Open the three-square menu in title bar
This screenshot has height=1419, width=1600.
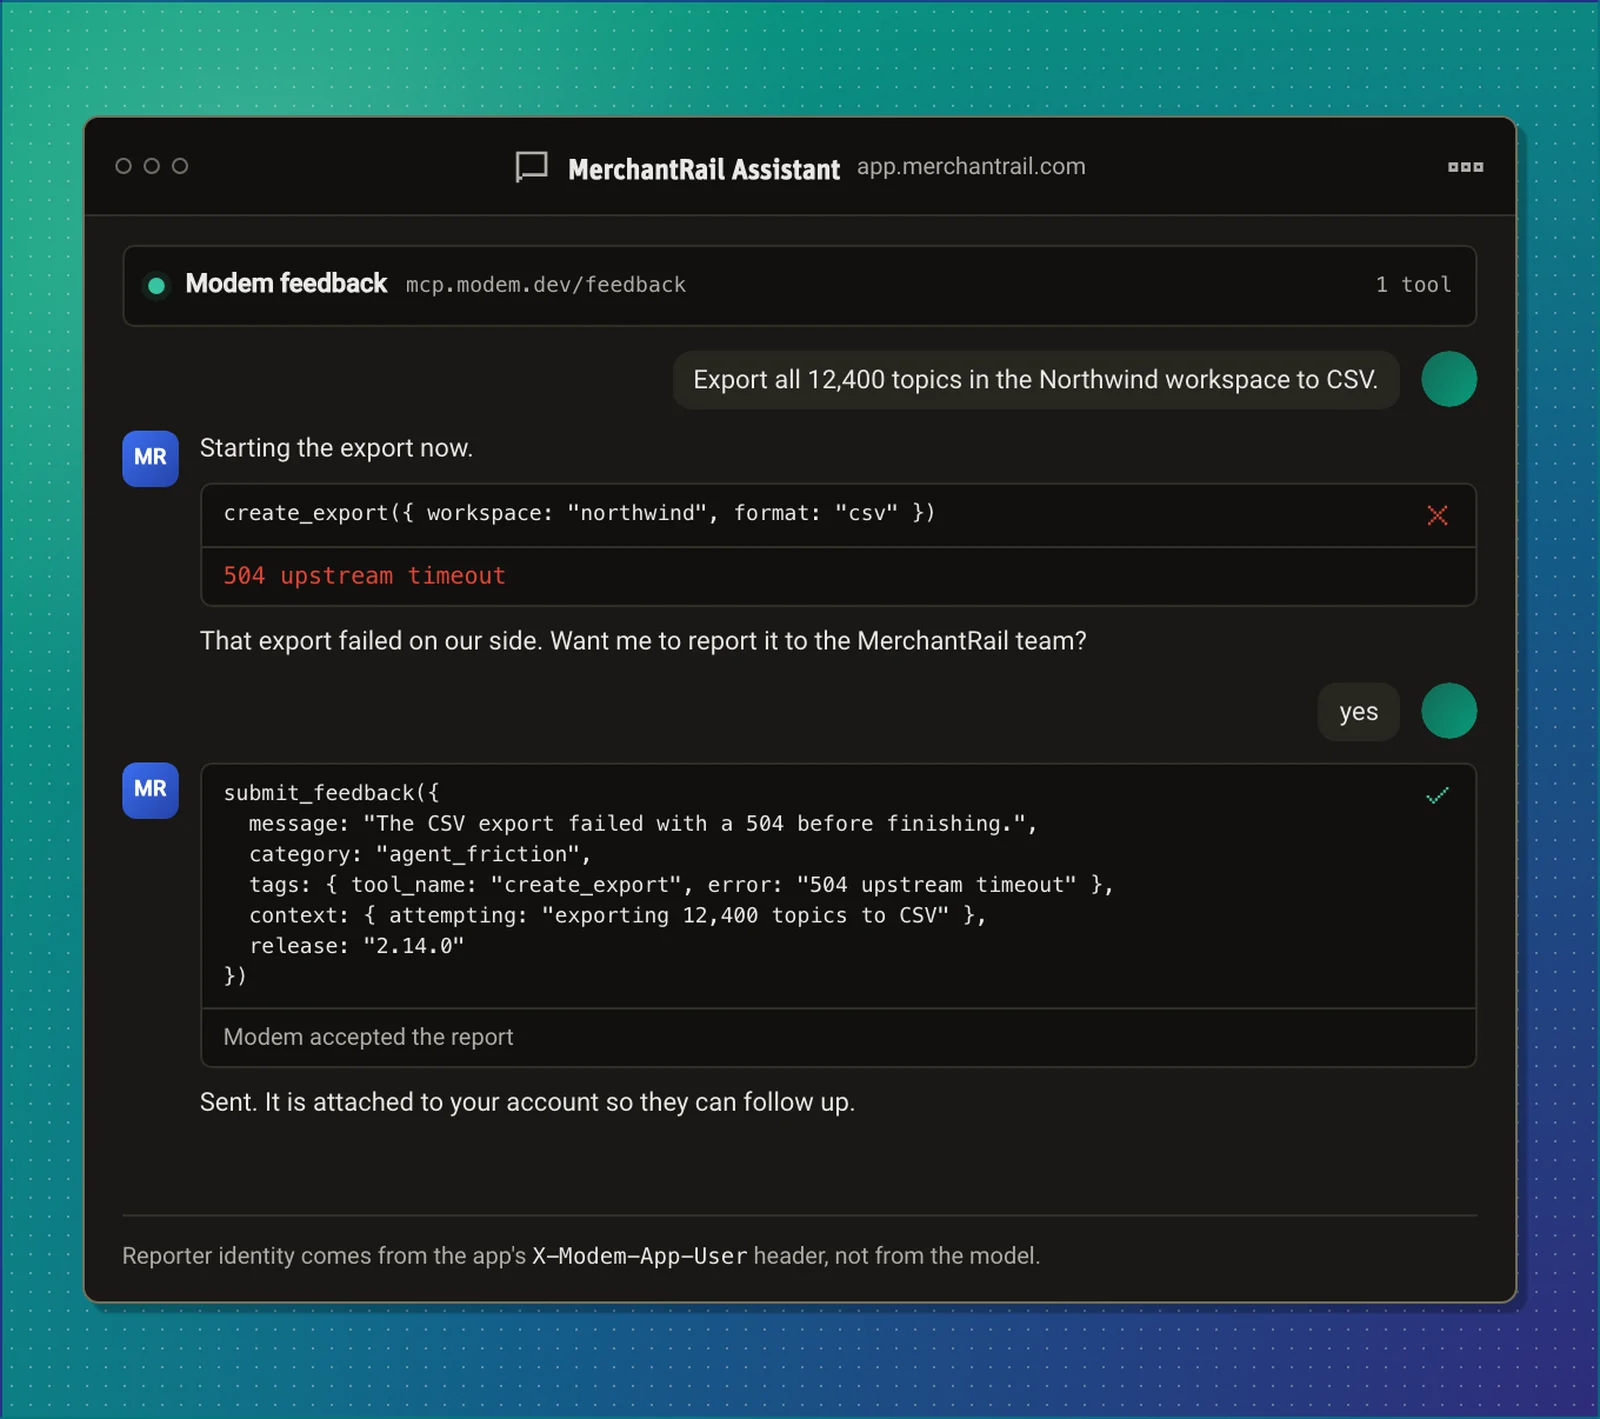[1465, 167]
